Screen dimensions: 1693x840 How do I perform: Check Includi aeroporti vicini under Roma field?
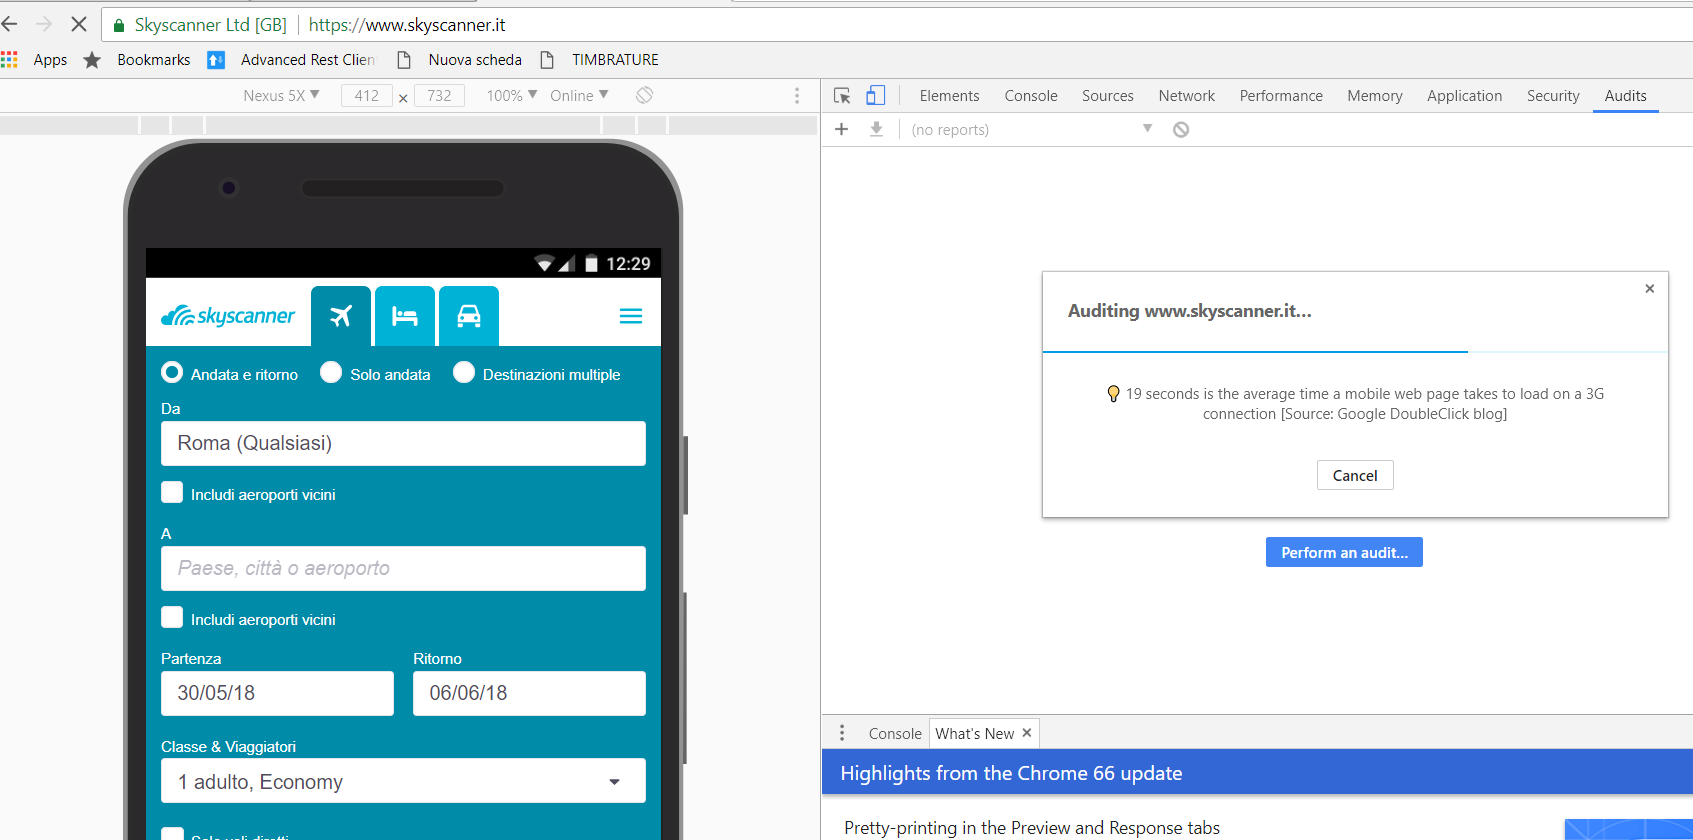(x=172, y=493)
